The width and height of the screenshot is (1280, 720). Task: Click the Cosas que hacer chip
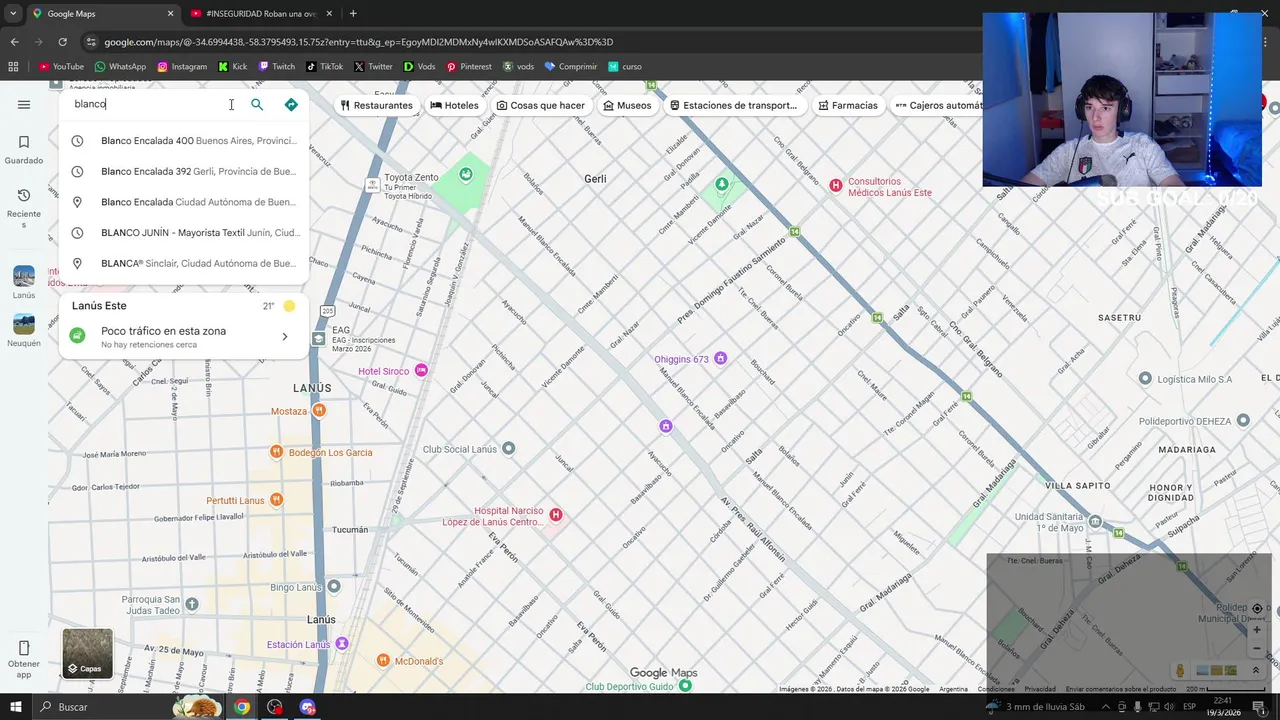(x=540, y=105)
